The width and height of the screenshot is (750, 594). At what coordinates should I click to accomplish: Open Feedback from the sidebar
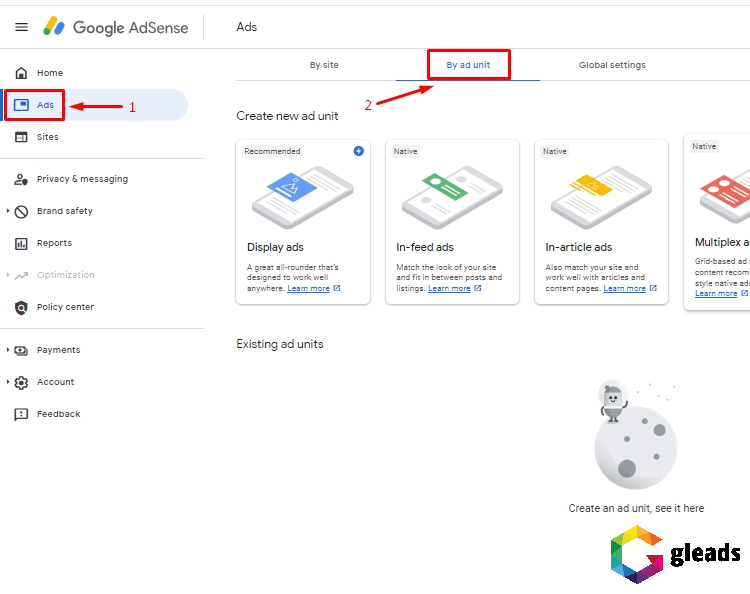tap(58, 414)
